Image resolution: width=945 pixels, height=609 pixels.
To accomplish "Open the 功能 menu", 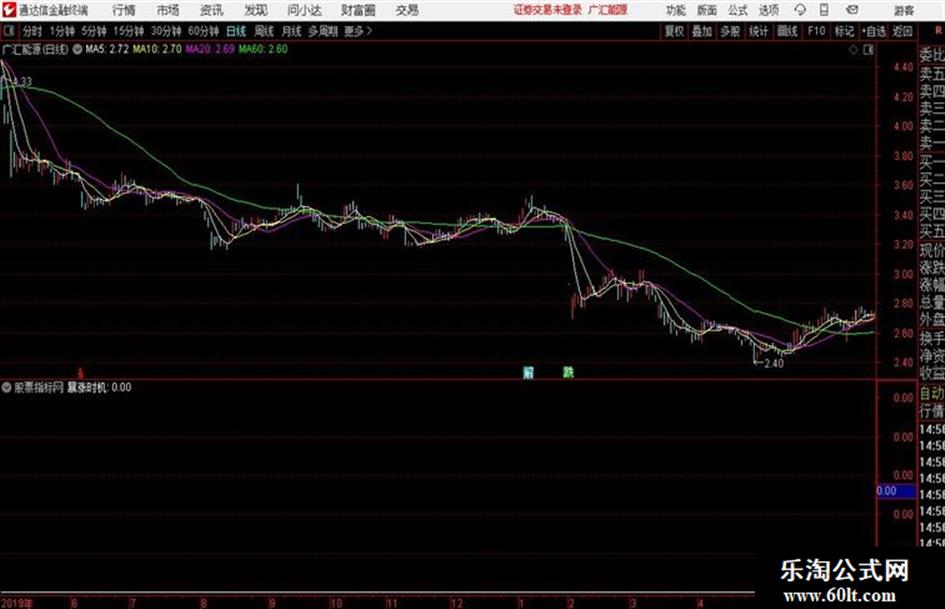I will tap(676, 10).
